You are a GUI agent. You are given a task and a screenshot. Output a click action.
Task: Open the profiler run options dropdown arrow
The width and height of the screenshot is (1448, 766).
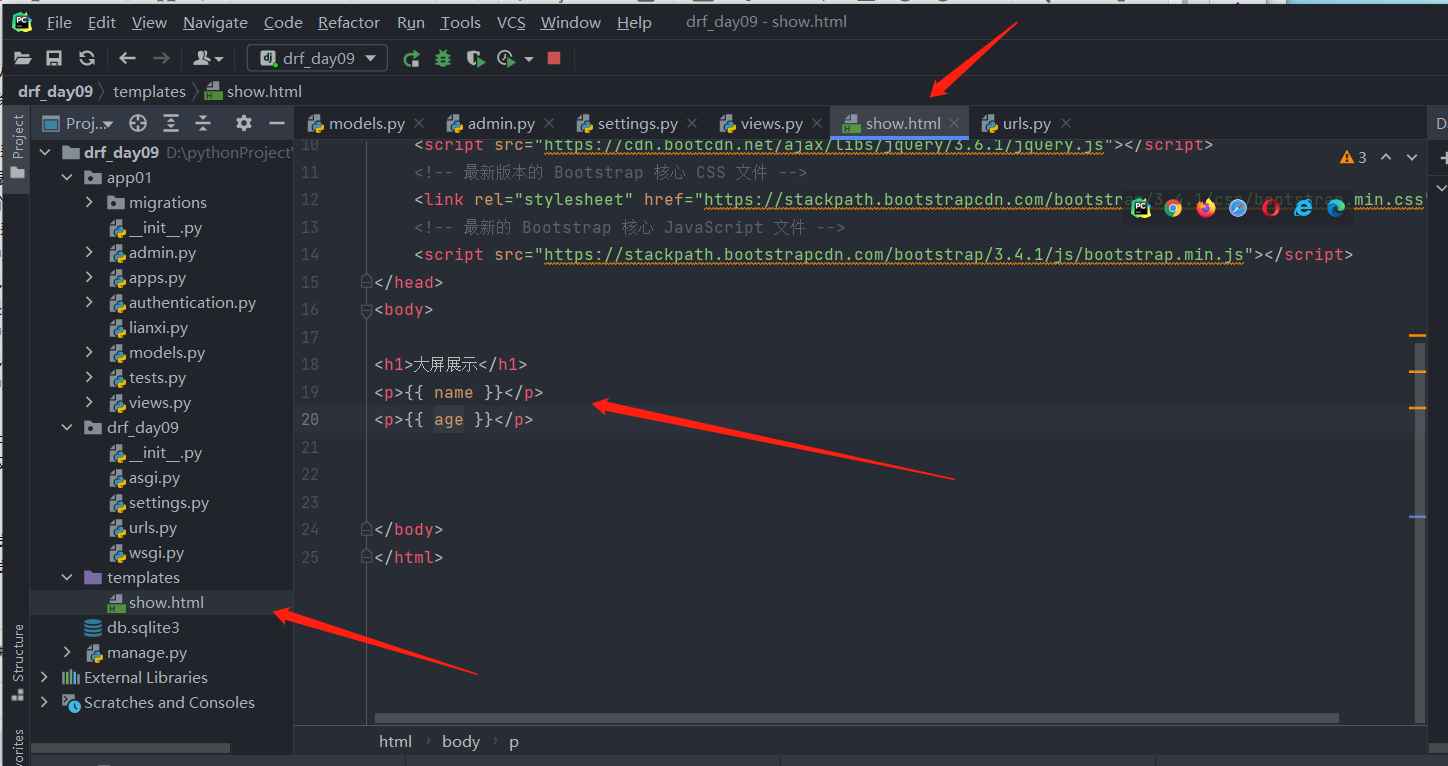529,59
